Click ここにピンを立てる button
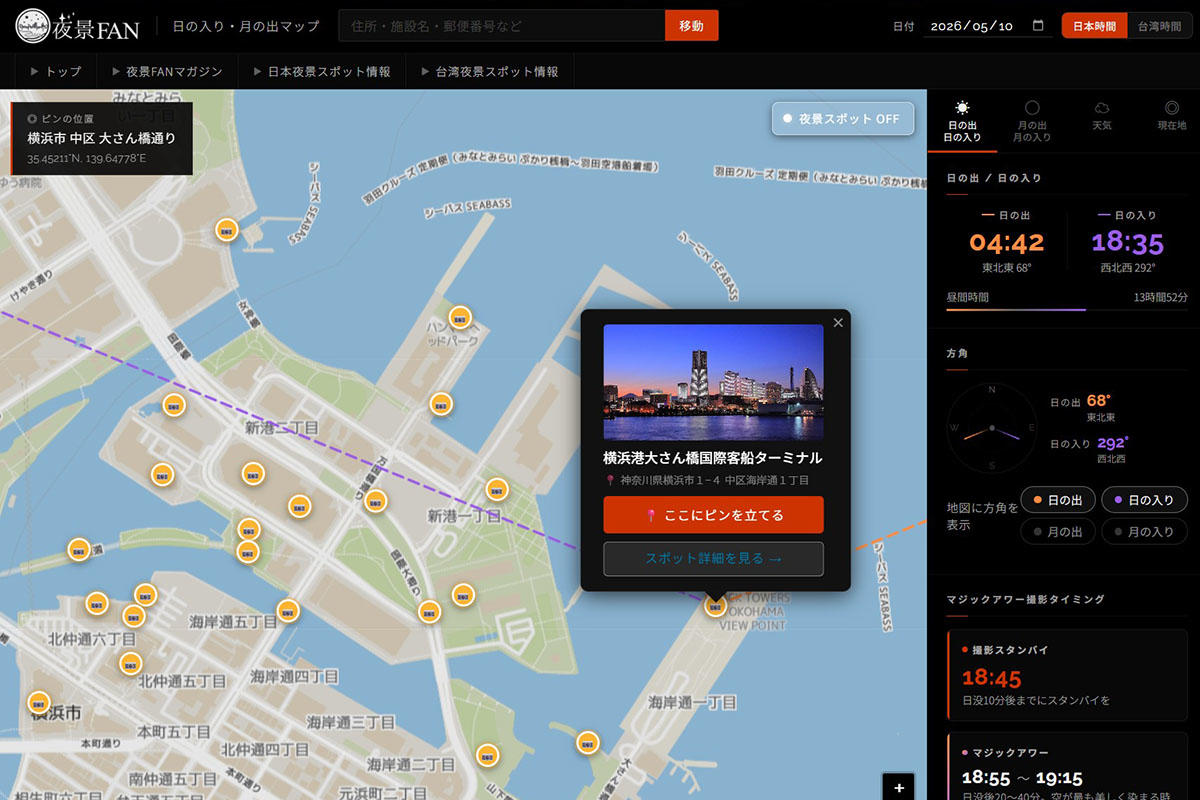1200x800 pixels. pyautogui.click(x=713, y=515)
